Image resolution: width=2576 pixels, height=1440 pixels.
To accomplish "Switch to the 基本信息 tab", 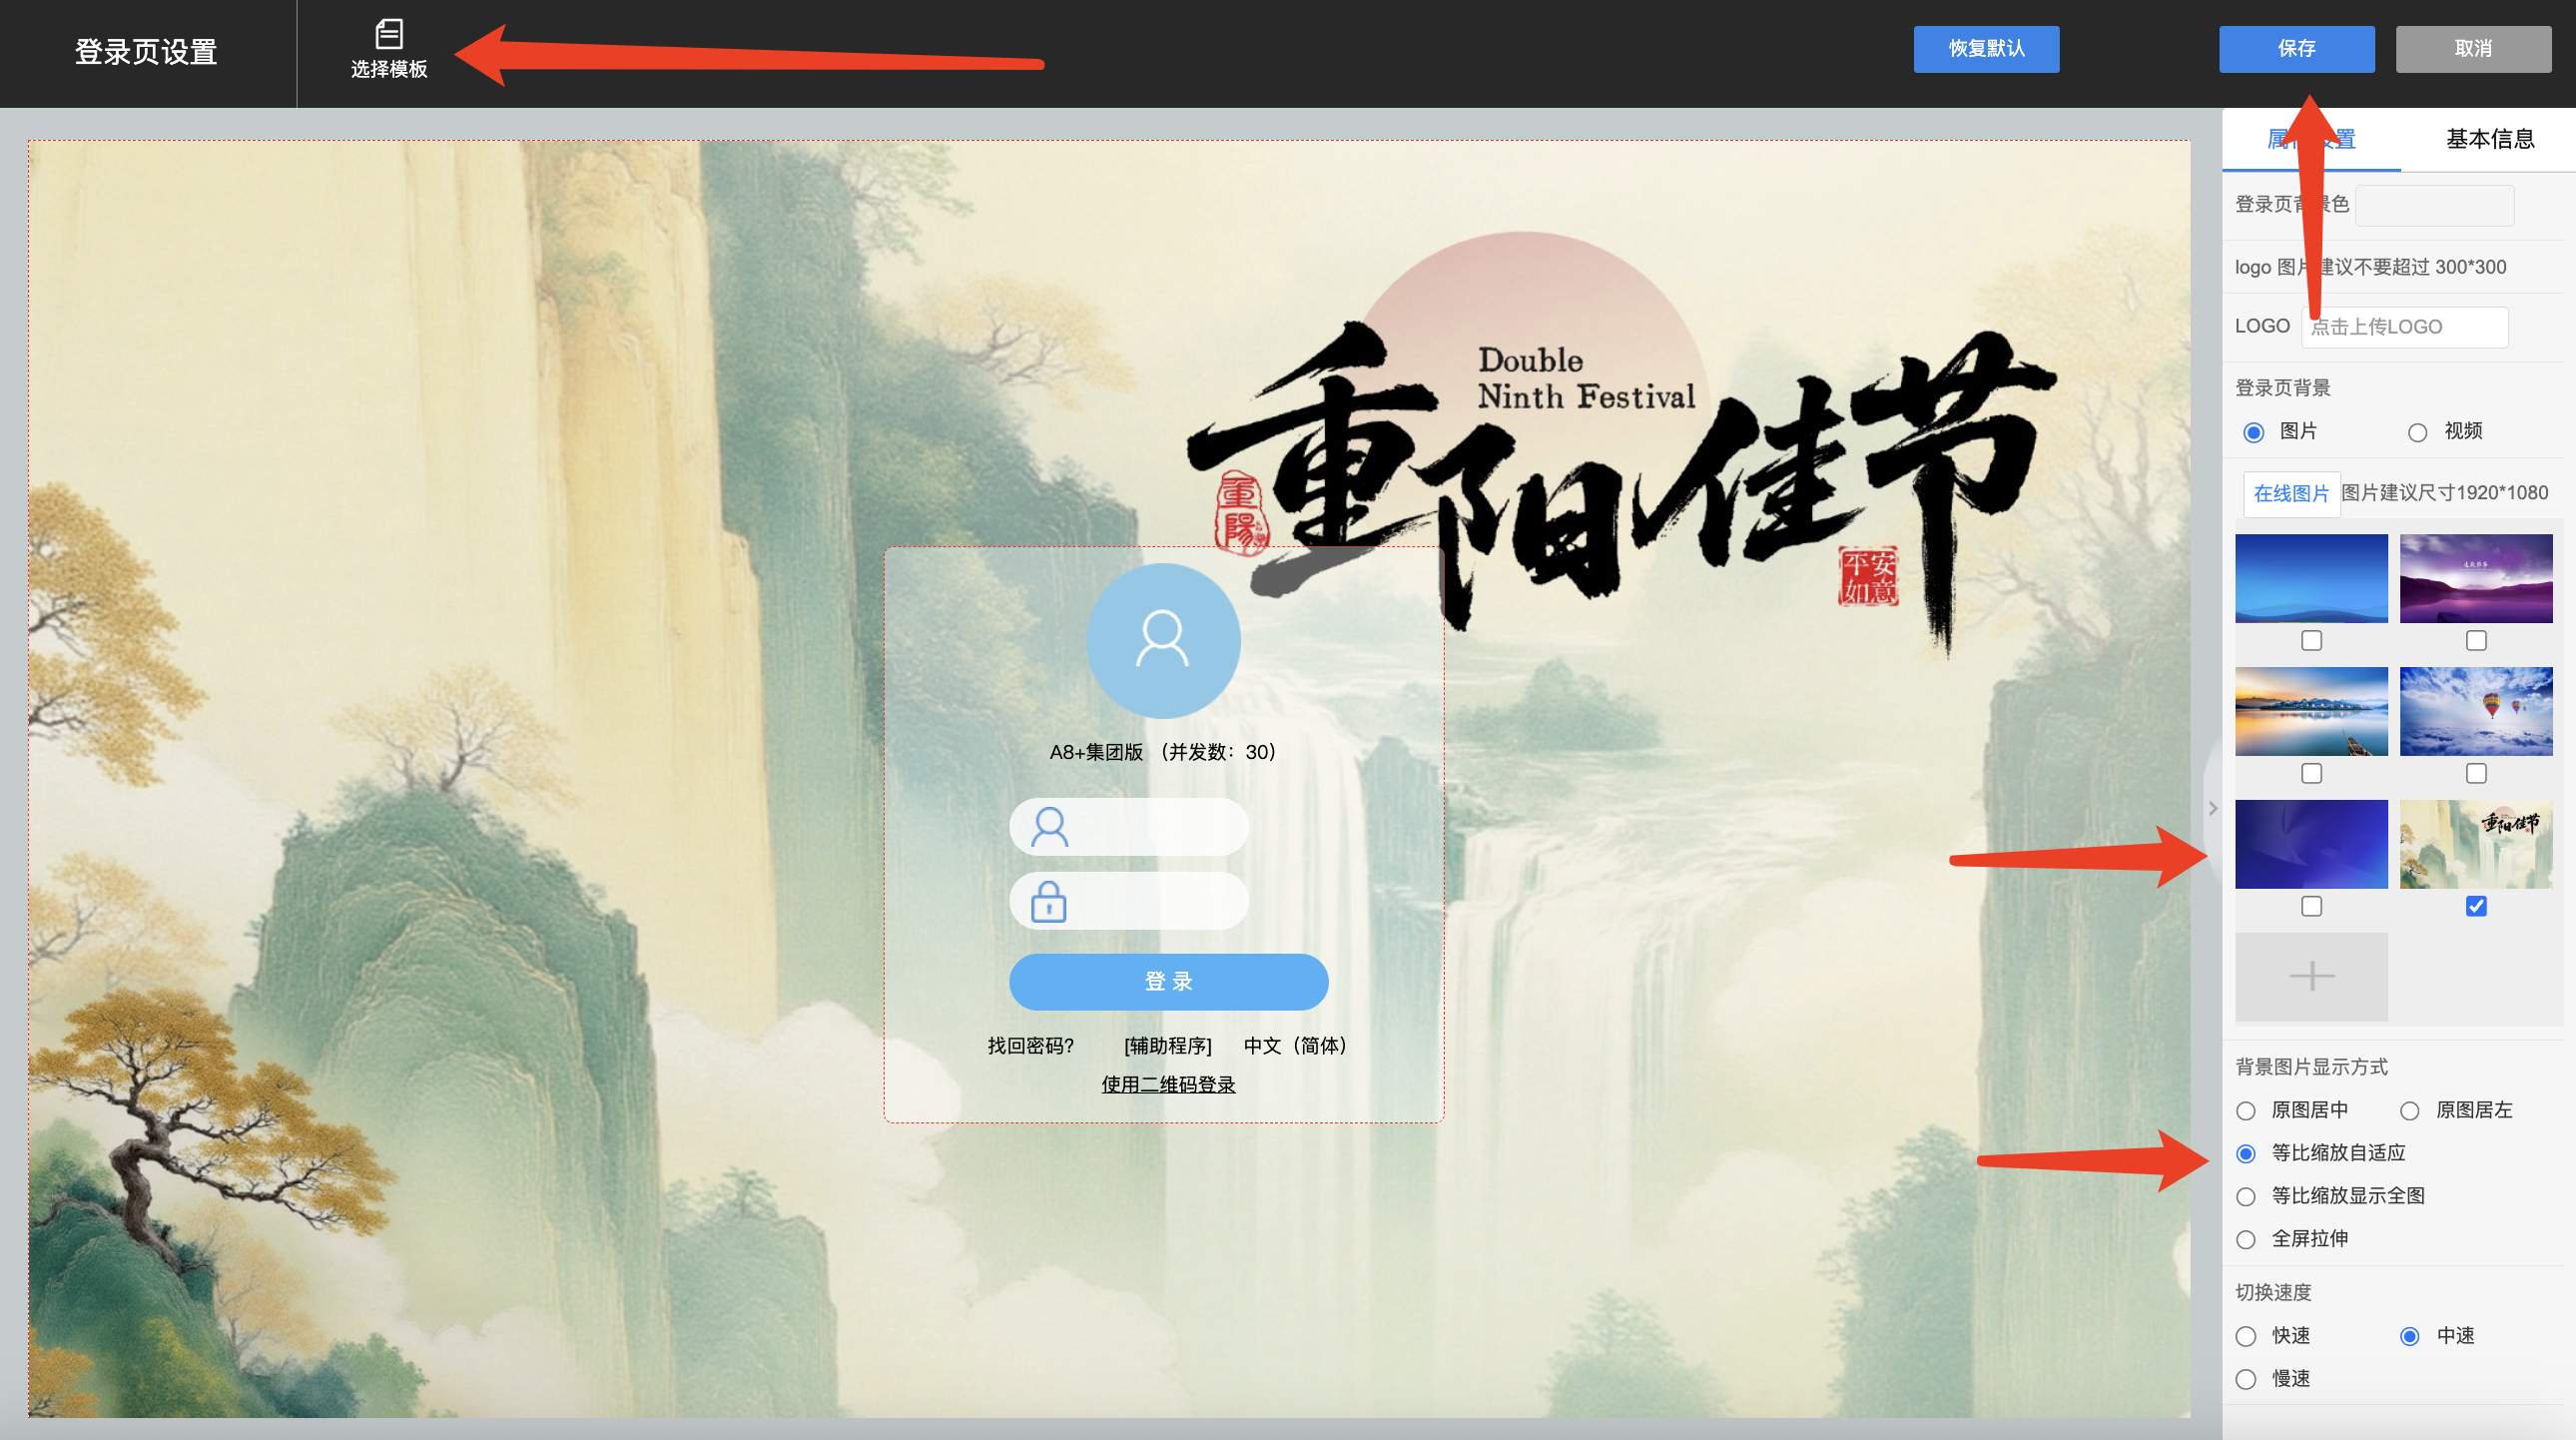I will (x=2489, y=139).
